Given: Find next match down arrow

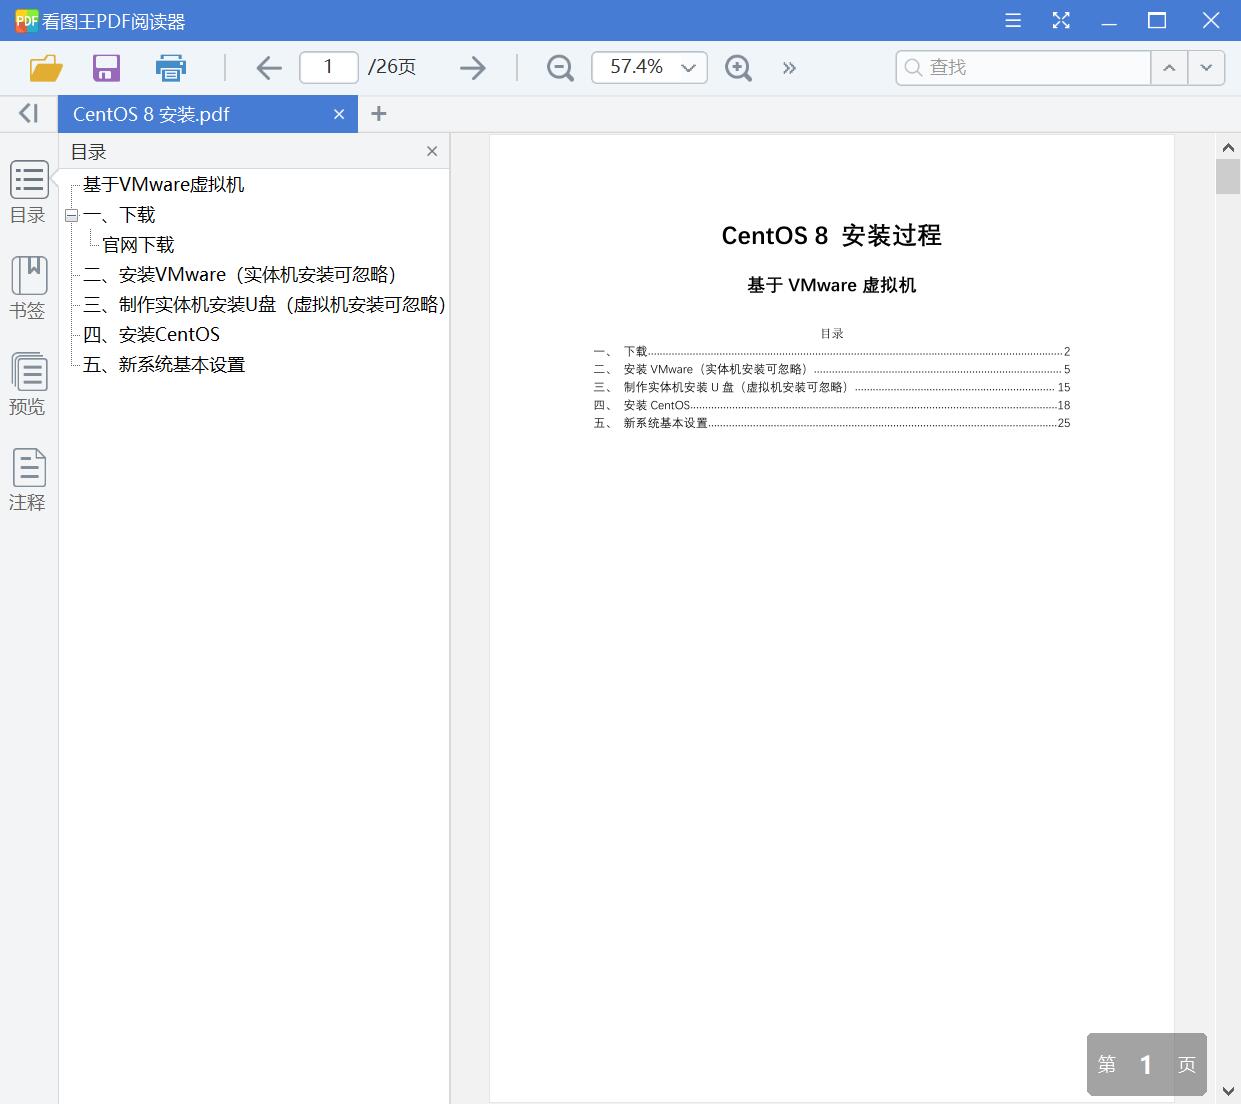Looking at the screenshot, I should [x=1206, y=67].
